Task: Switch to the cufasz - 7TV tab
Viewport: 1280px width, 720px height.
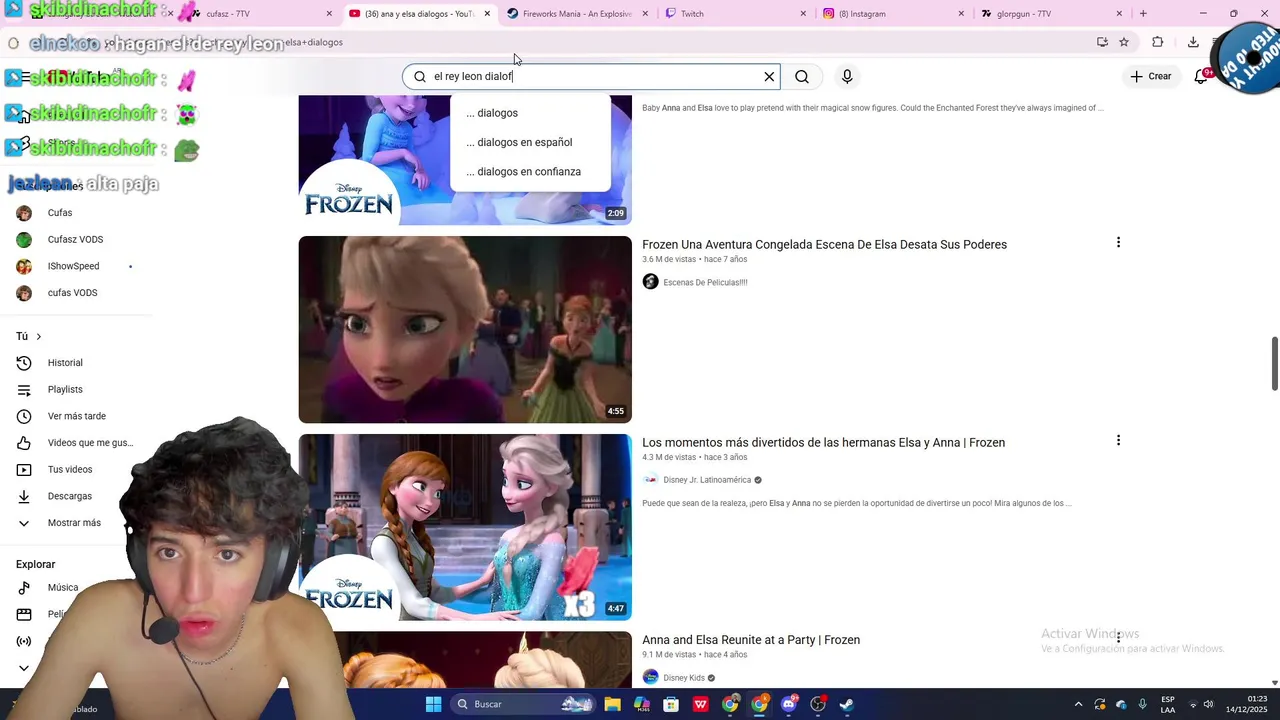Action: coord(260,14)
